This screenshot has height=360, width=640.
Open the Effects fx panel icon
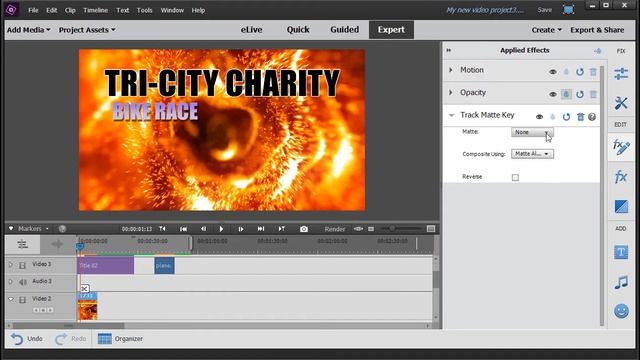621,177
